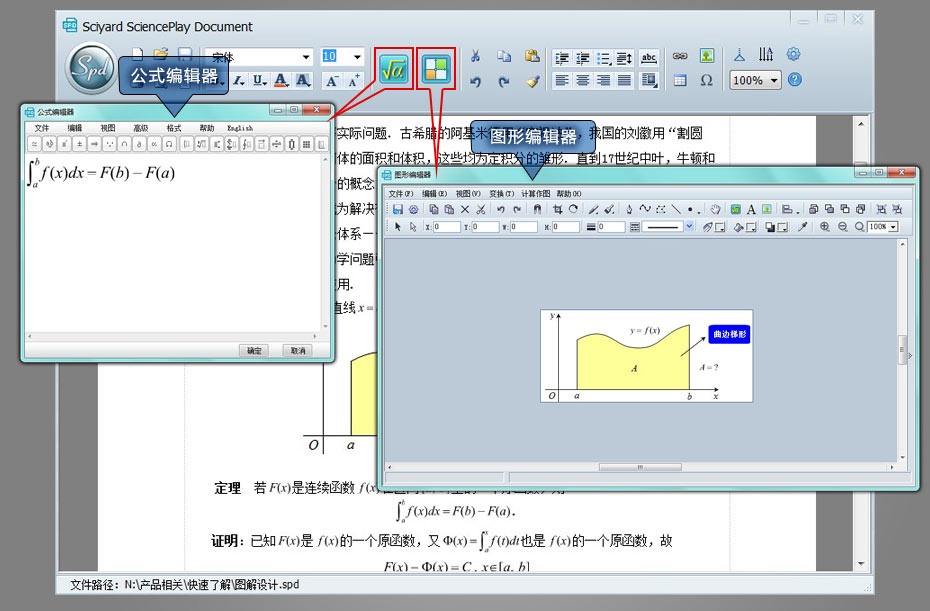This screenshot has height=611, width=930.
Task: Insert special symbol Omega icon
Action: 706,80
